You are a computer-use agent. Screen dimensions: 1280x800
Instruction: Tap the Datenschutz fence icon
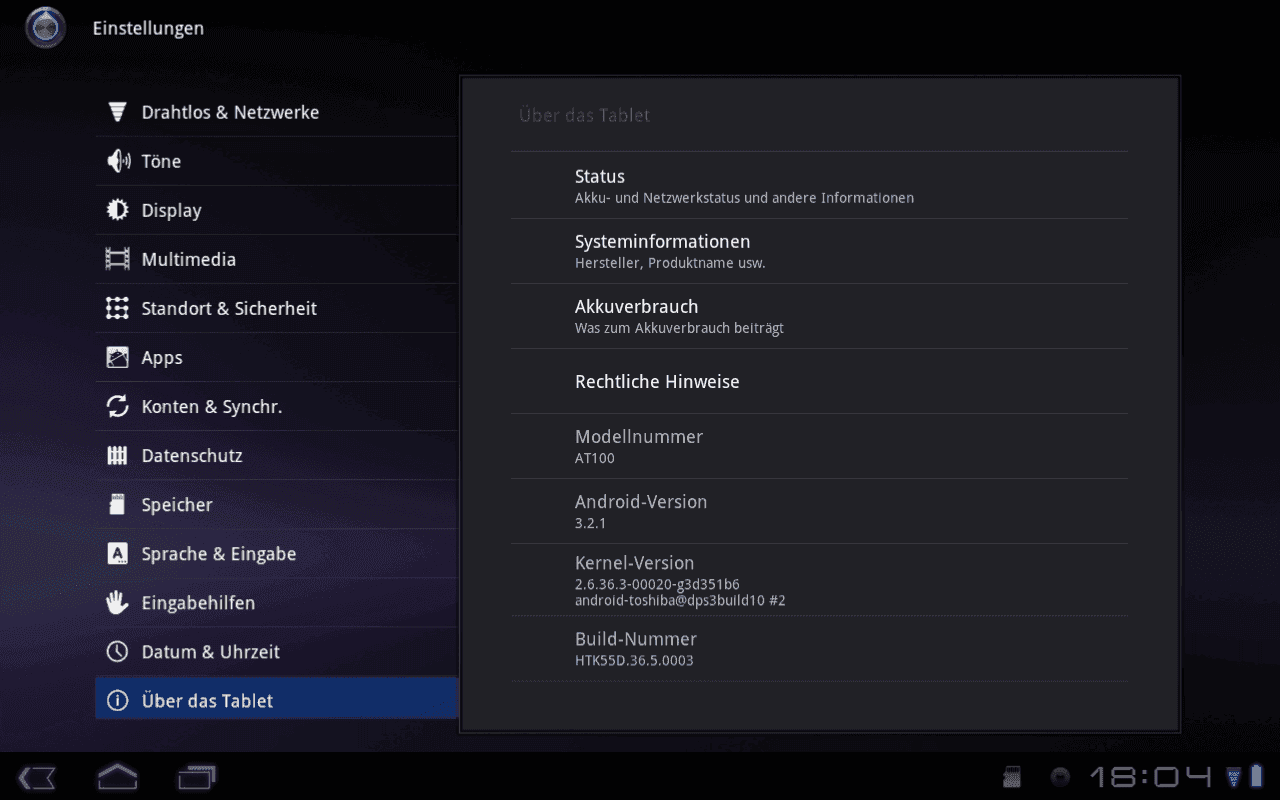point(118,456)
